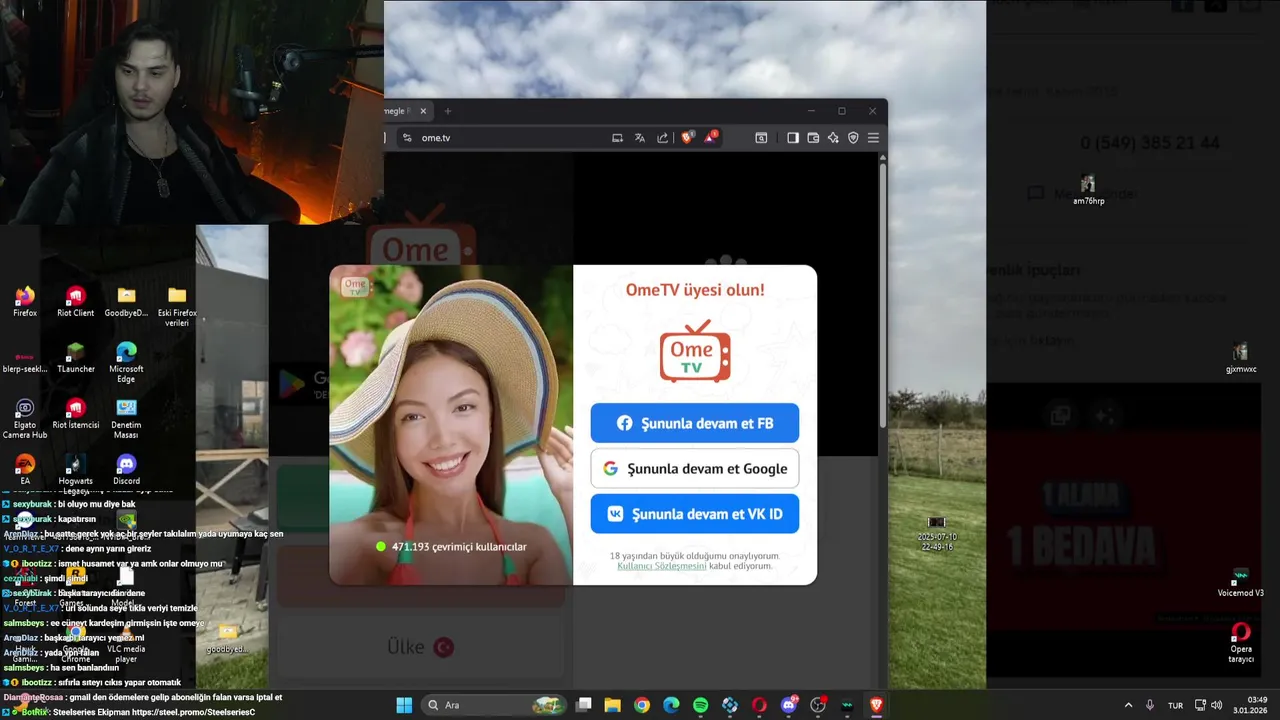The image size is (1280, 720).
Task: Open the Hogwarts Legacy desktop shortcut
Action: tap(75, 473)
